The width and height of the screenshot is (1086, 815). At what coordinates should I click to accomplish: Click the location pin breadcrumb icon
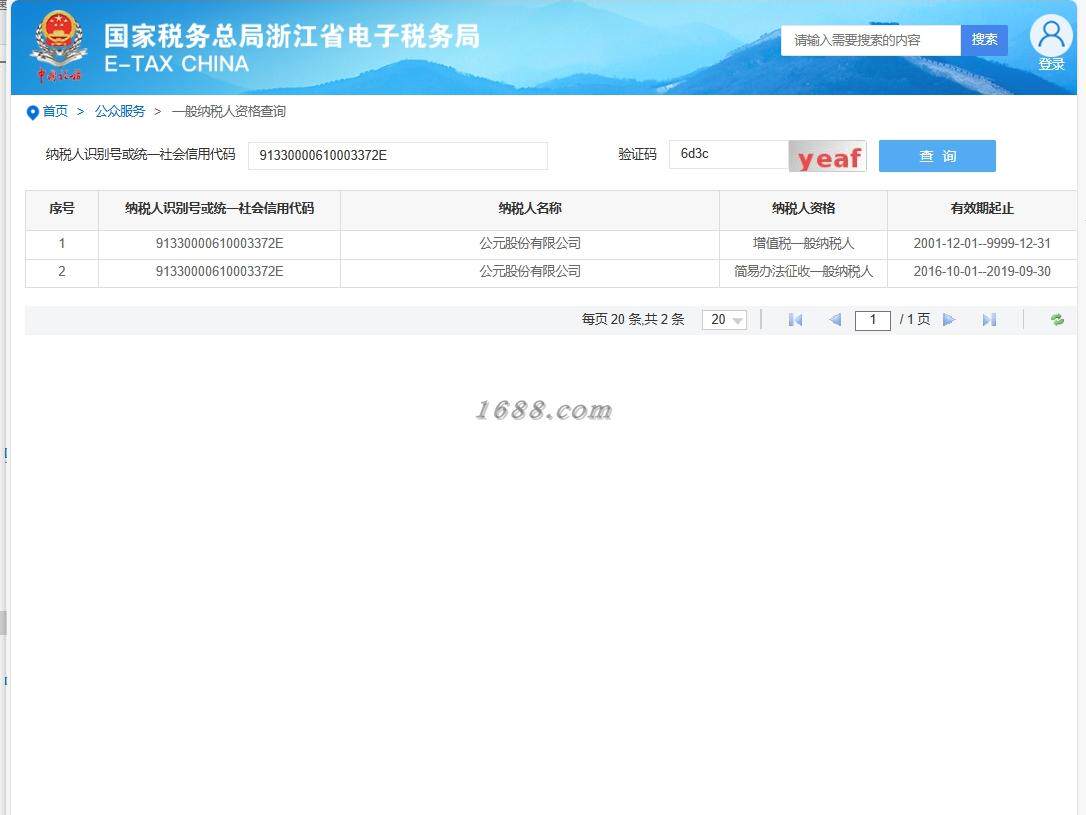point(32,112)
